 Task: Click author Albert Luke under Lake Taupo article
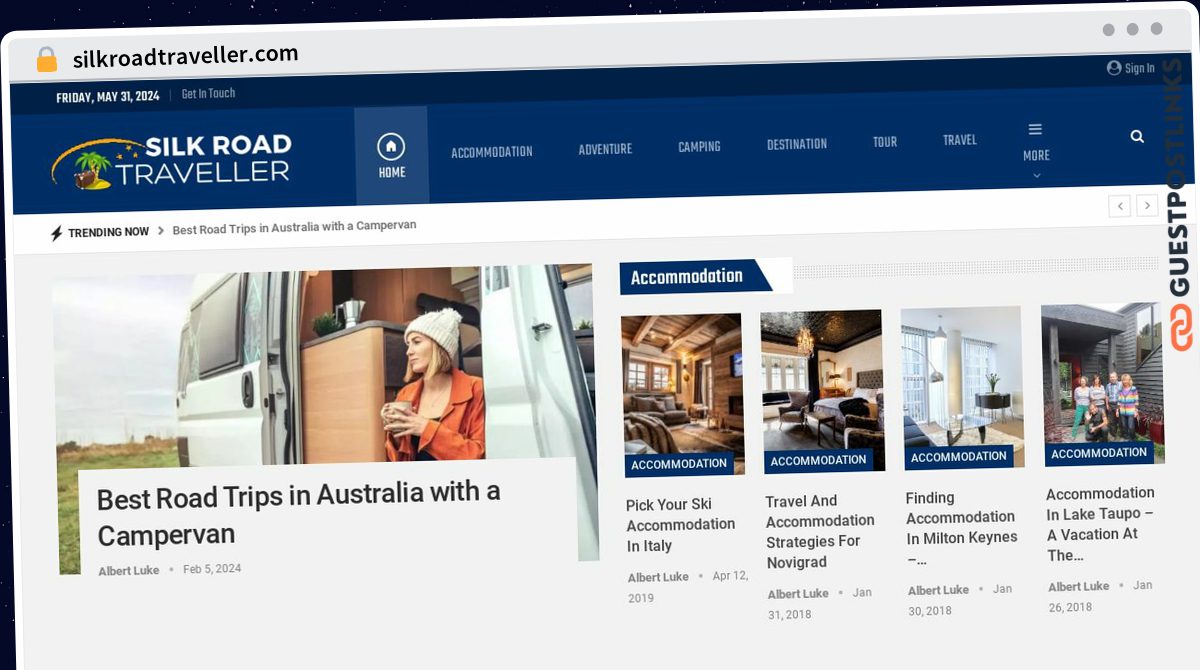pos(1079,587)
